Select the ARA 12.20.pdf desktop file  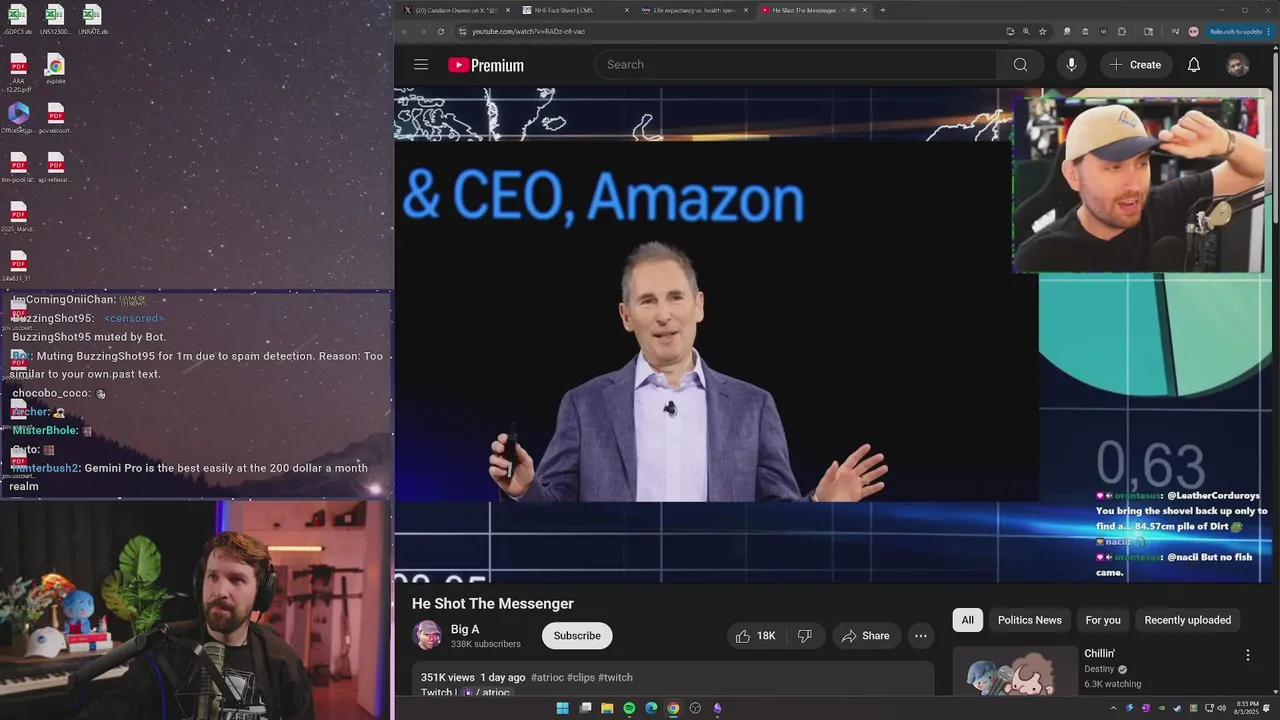tap(18, 73)
